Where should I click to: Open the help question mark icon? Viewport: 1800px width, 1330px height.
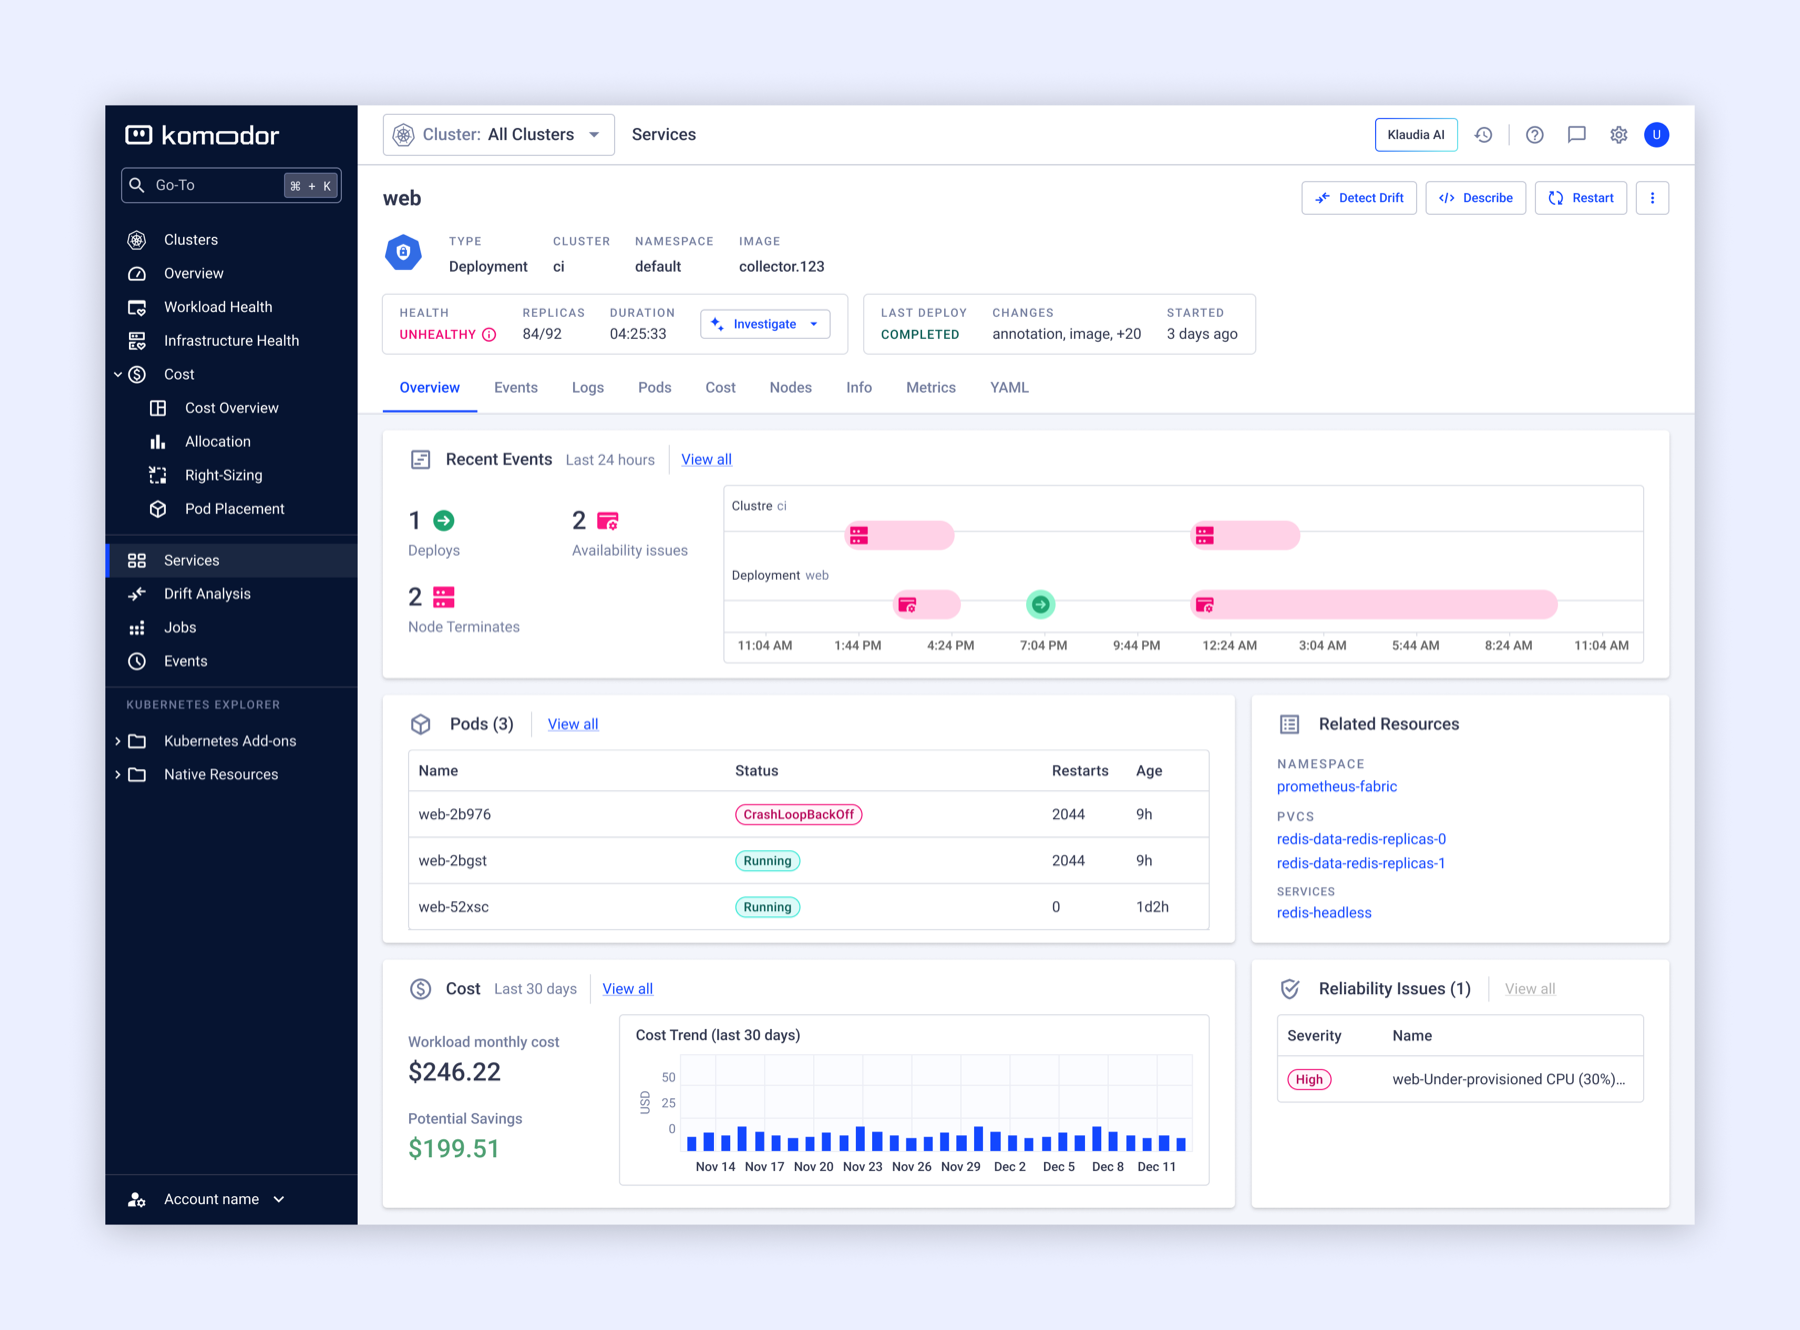tap(1535, 135)
